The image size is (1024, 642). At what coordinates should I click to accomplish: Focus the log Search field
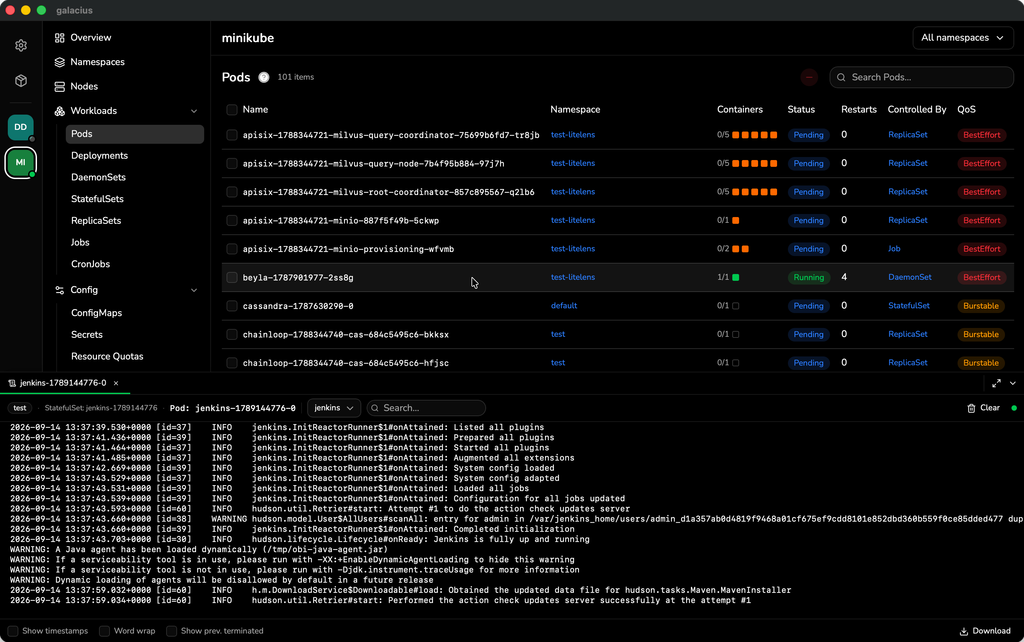426,408
